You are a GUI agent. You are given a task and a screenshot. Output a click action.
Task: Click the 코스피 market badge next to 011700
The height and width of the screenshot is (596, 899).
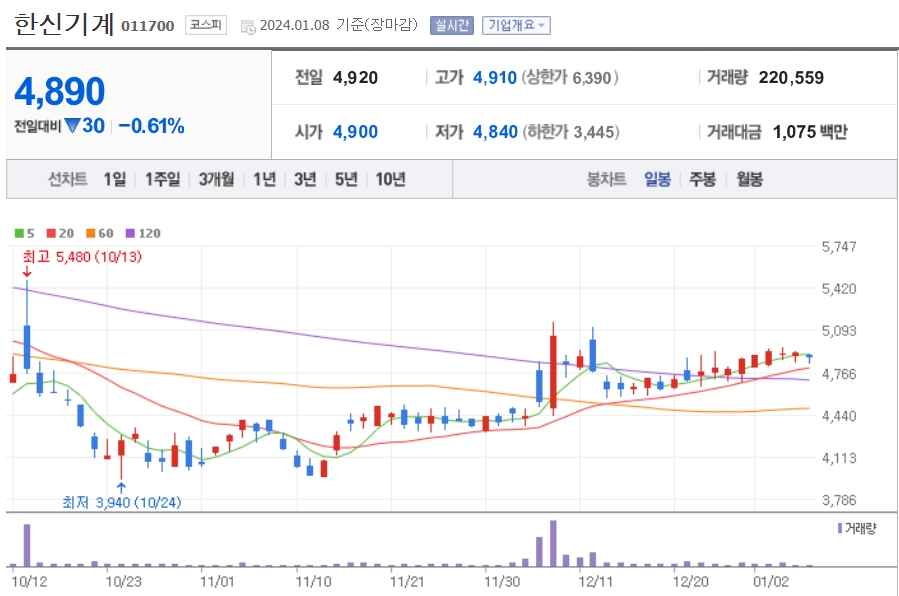[x=206, y=26]
